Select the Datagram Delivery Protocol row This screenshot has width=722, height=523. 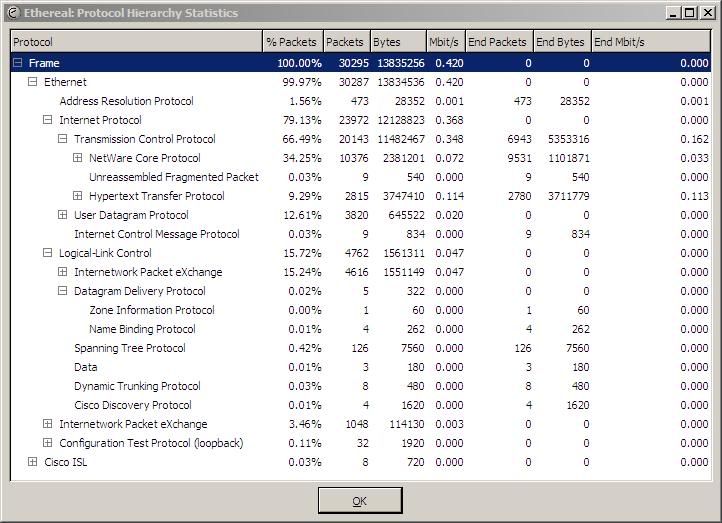[x=361, y=291]
